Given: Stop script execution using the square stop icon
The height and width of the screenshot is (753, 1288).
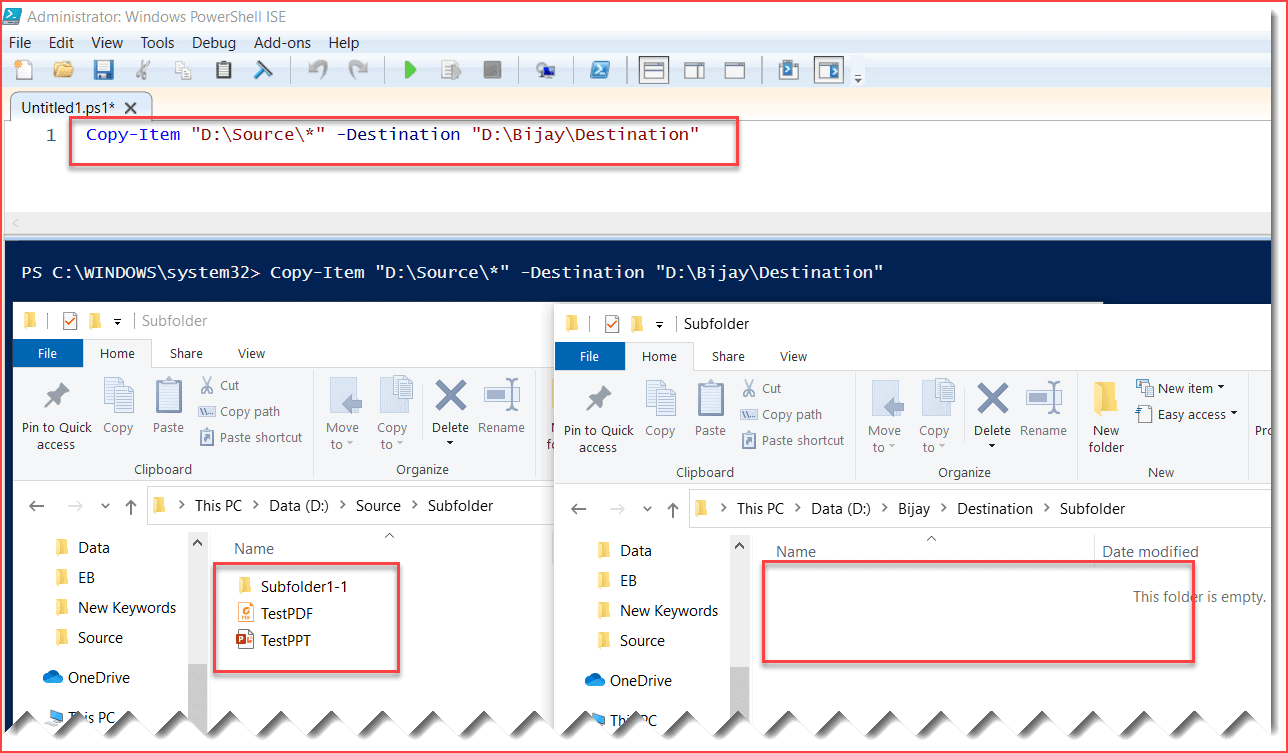Looking at the screenshot, I should click(x=492, y=69).
